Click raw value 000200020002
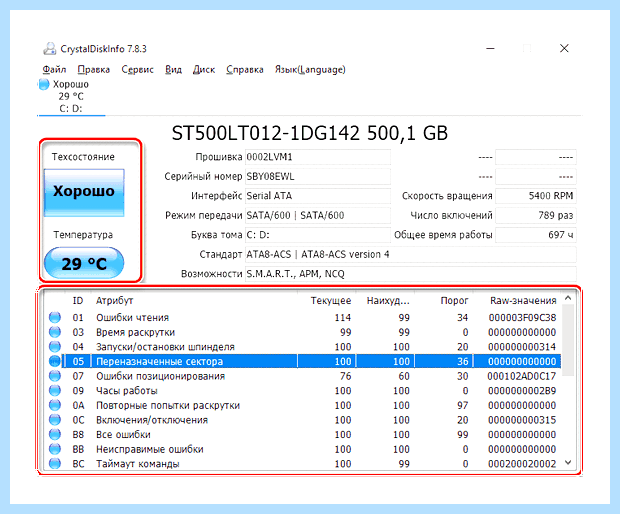 [x=522, y=463]
